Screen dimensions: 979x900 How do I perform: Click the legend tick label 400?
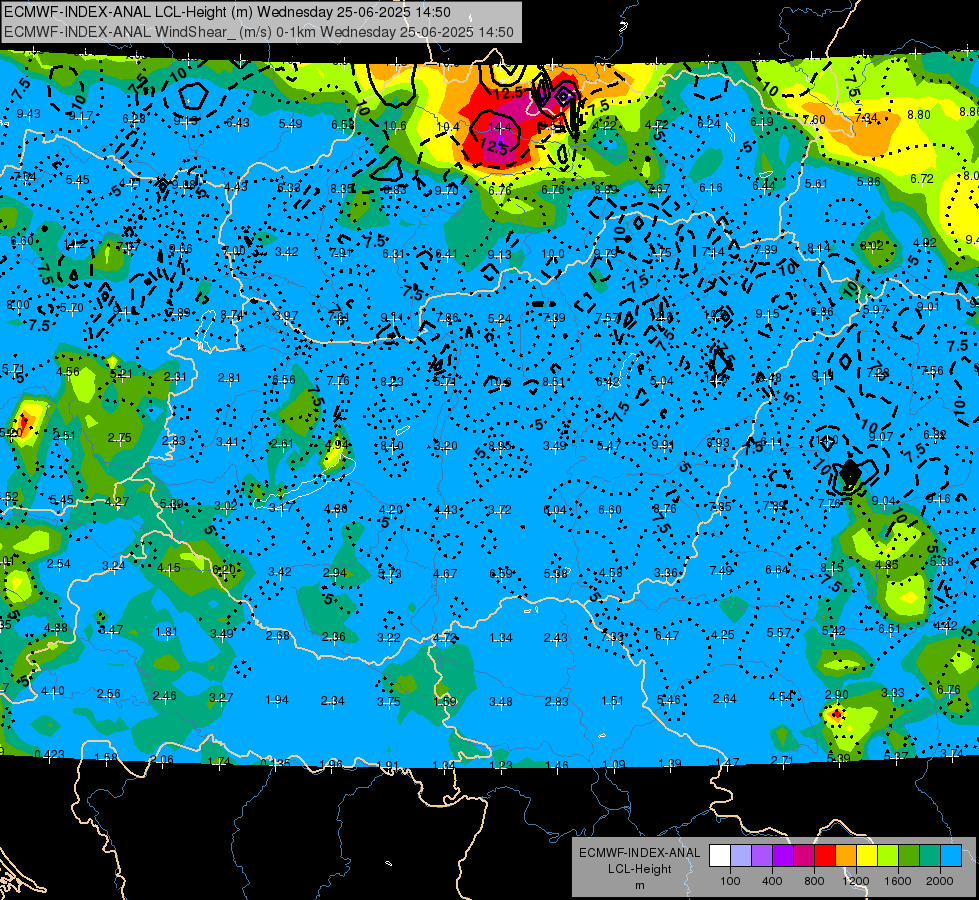[772, 881]
